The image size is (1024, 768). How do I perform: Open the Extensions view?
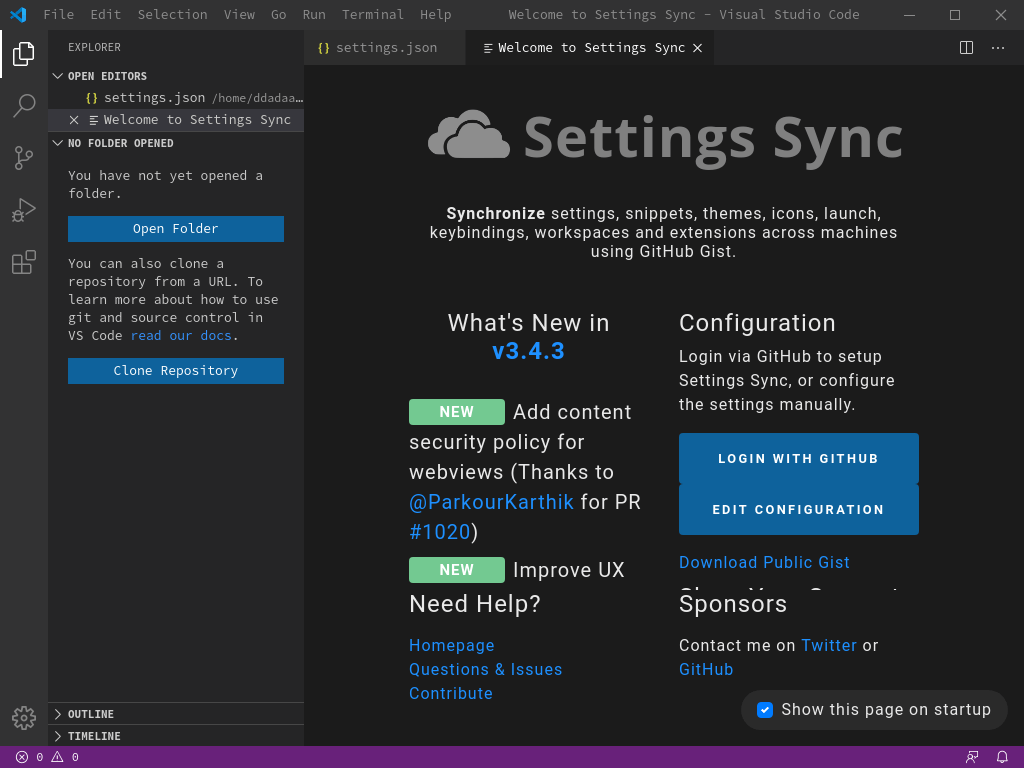[24, 262]
